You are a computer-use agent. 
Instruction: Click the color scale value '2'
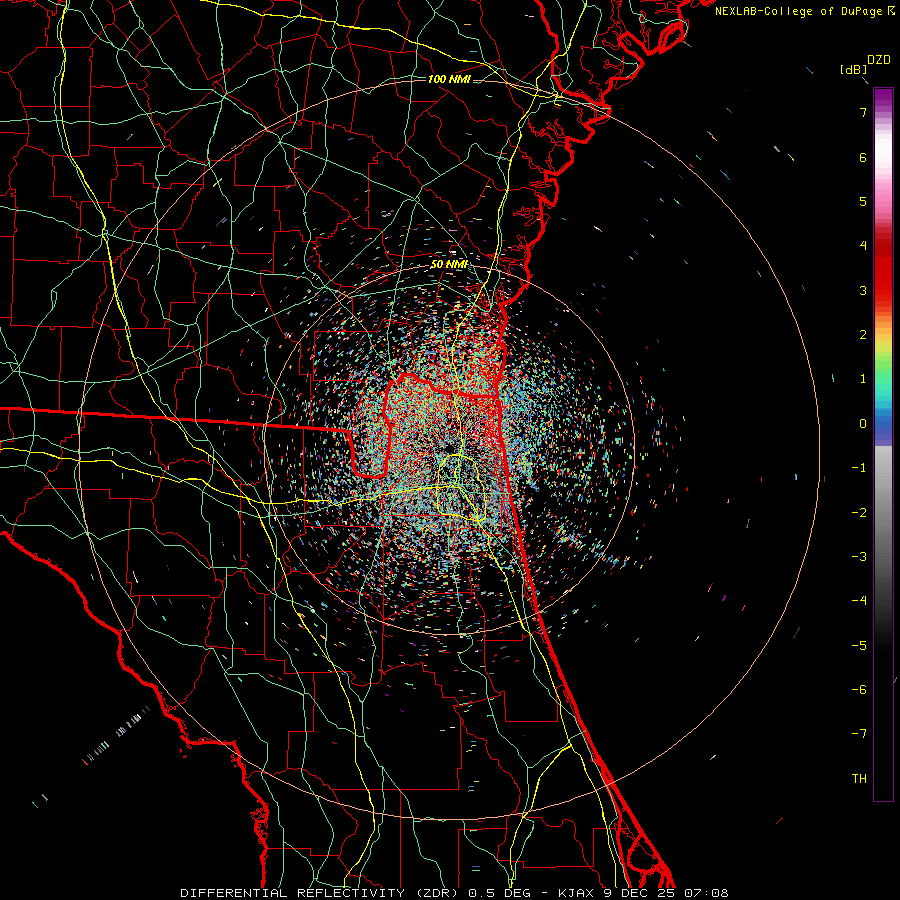(x=863, y=335)
